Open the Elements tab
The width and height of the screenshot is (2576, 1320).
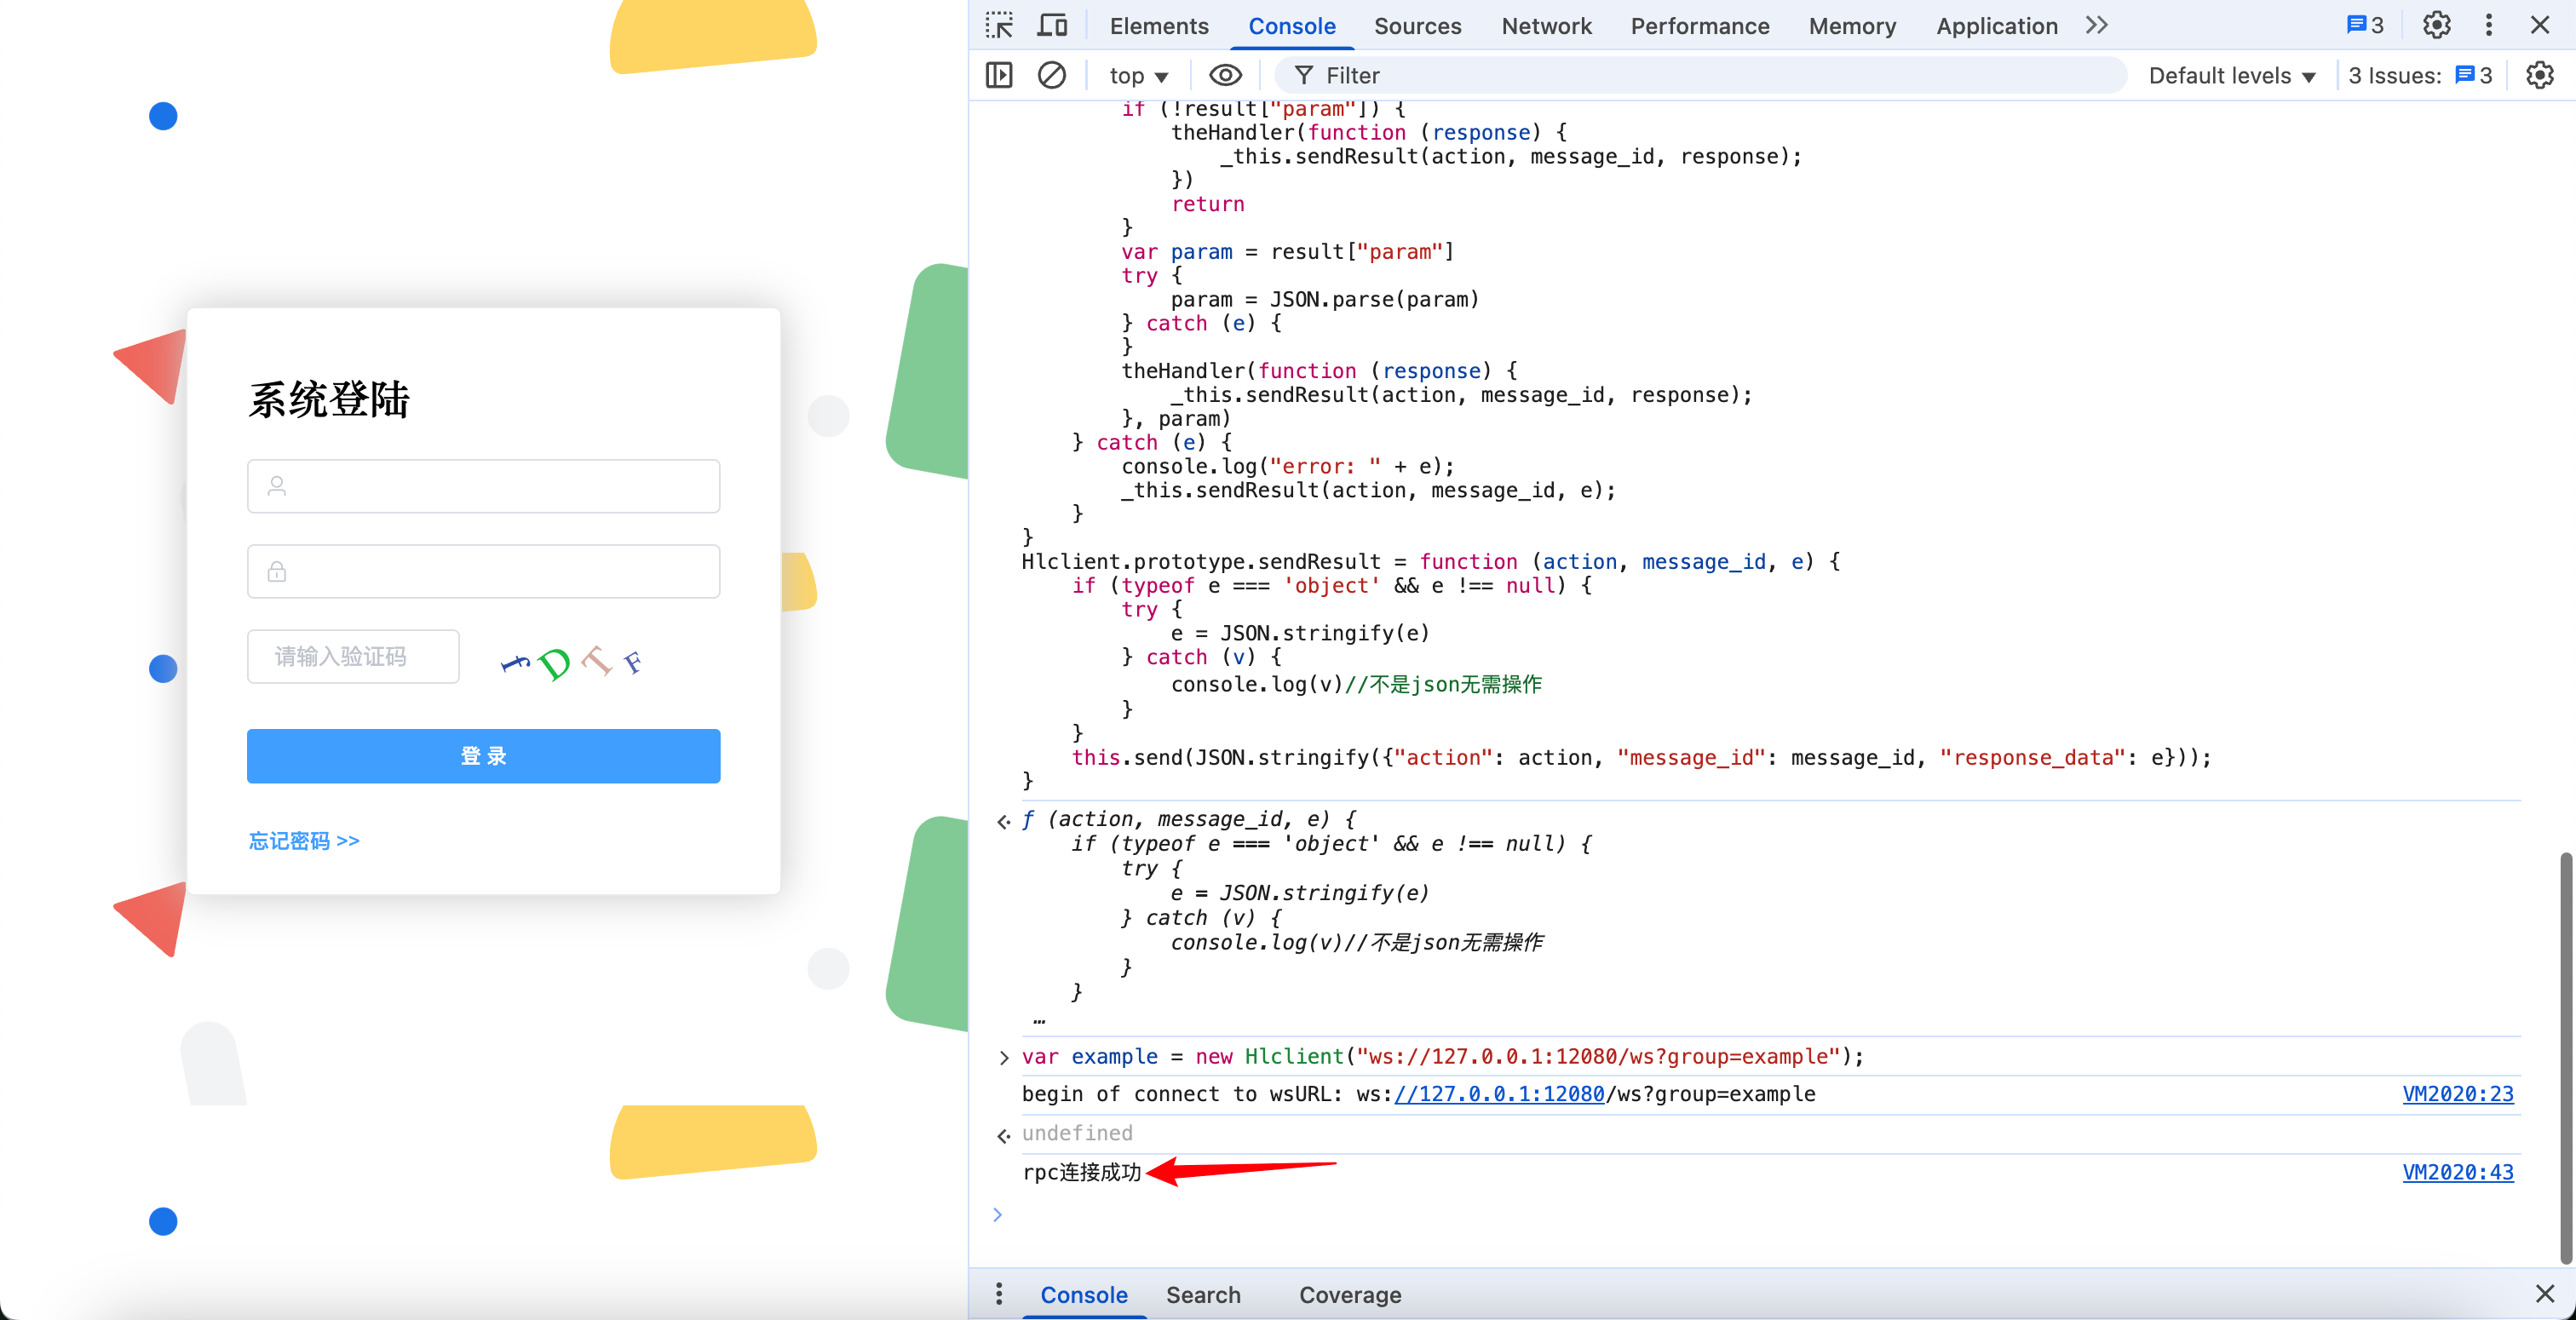1159,26
